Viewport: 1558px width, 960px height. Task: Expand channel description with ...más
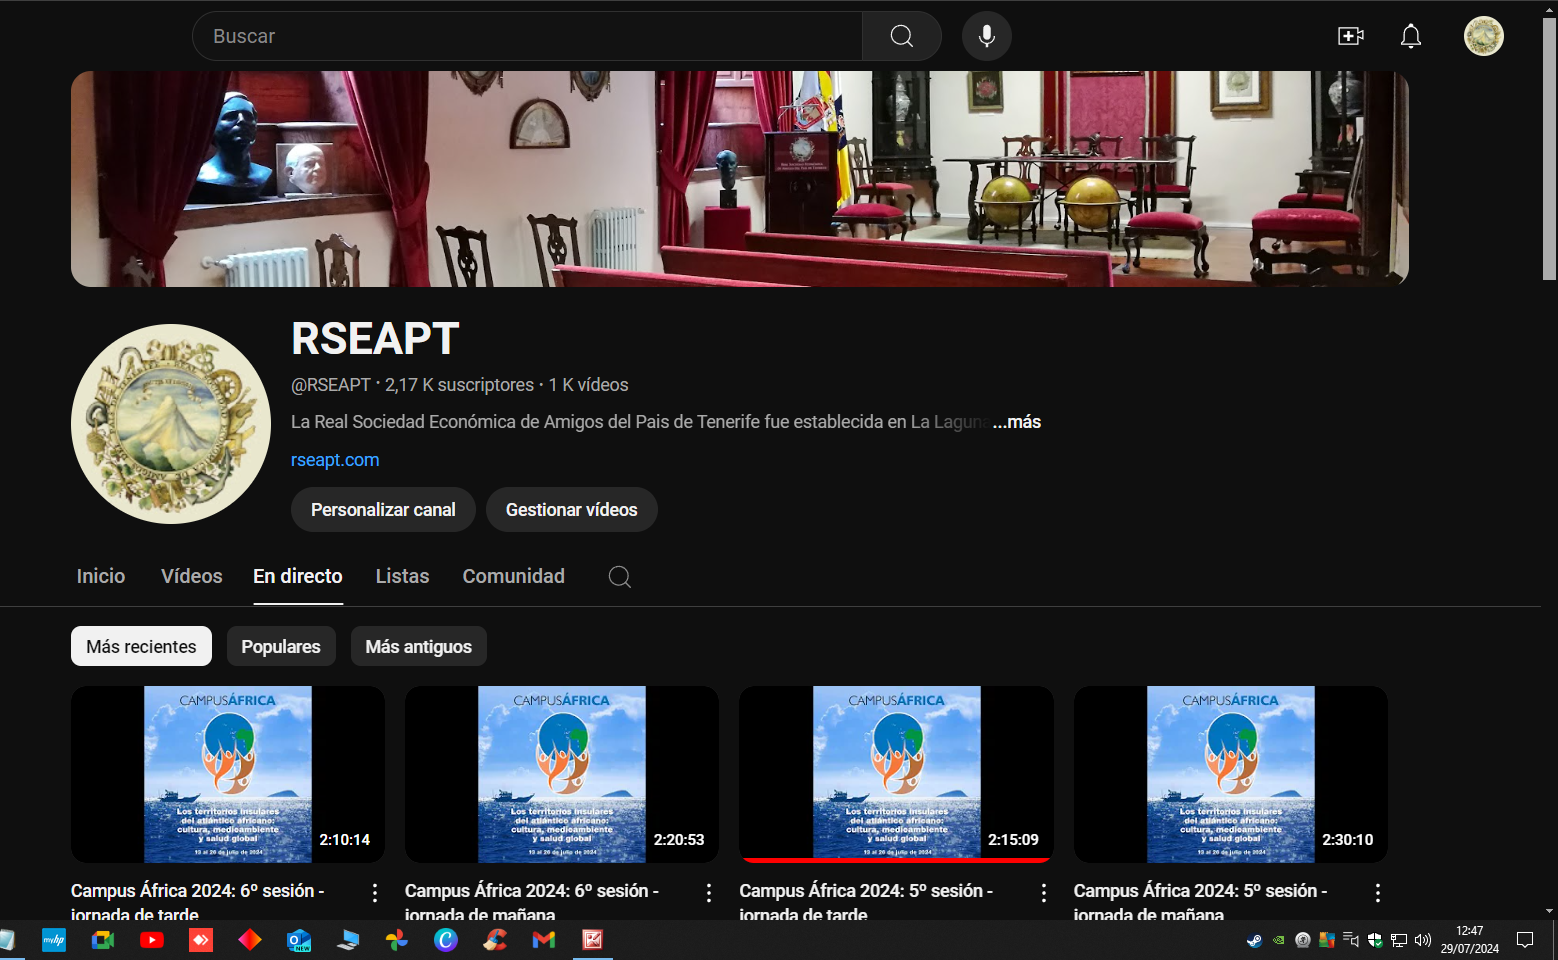(x=1017, y=422)
